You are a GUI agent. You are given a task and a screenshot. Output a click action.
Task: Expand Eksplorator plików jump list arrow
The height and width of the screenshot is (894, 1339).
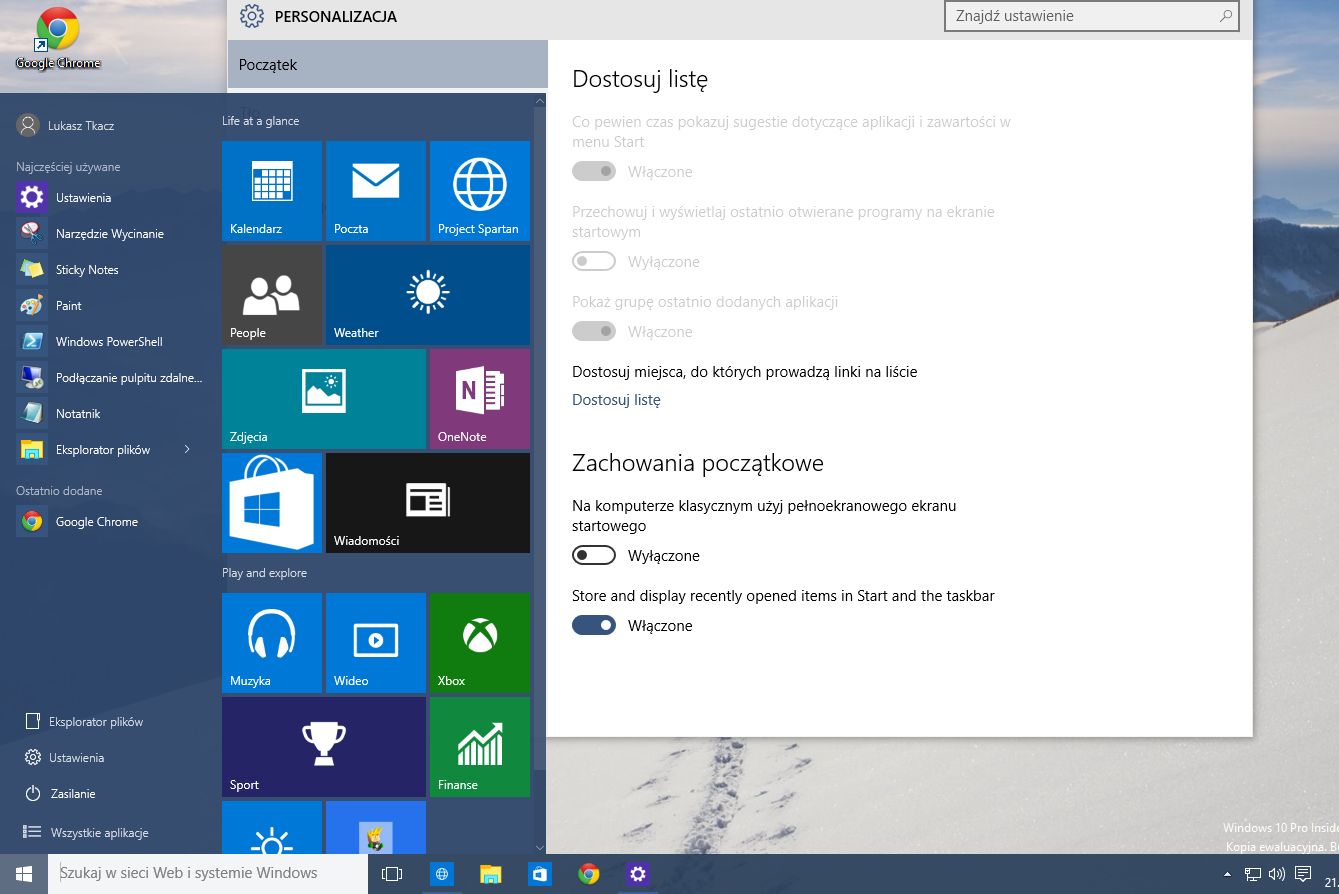[x=187, y=450]
